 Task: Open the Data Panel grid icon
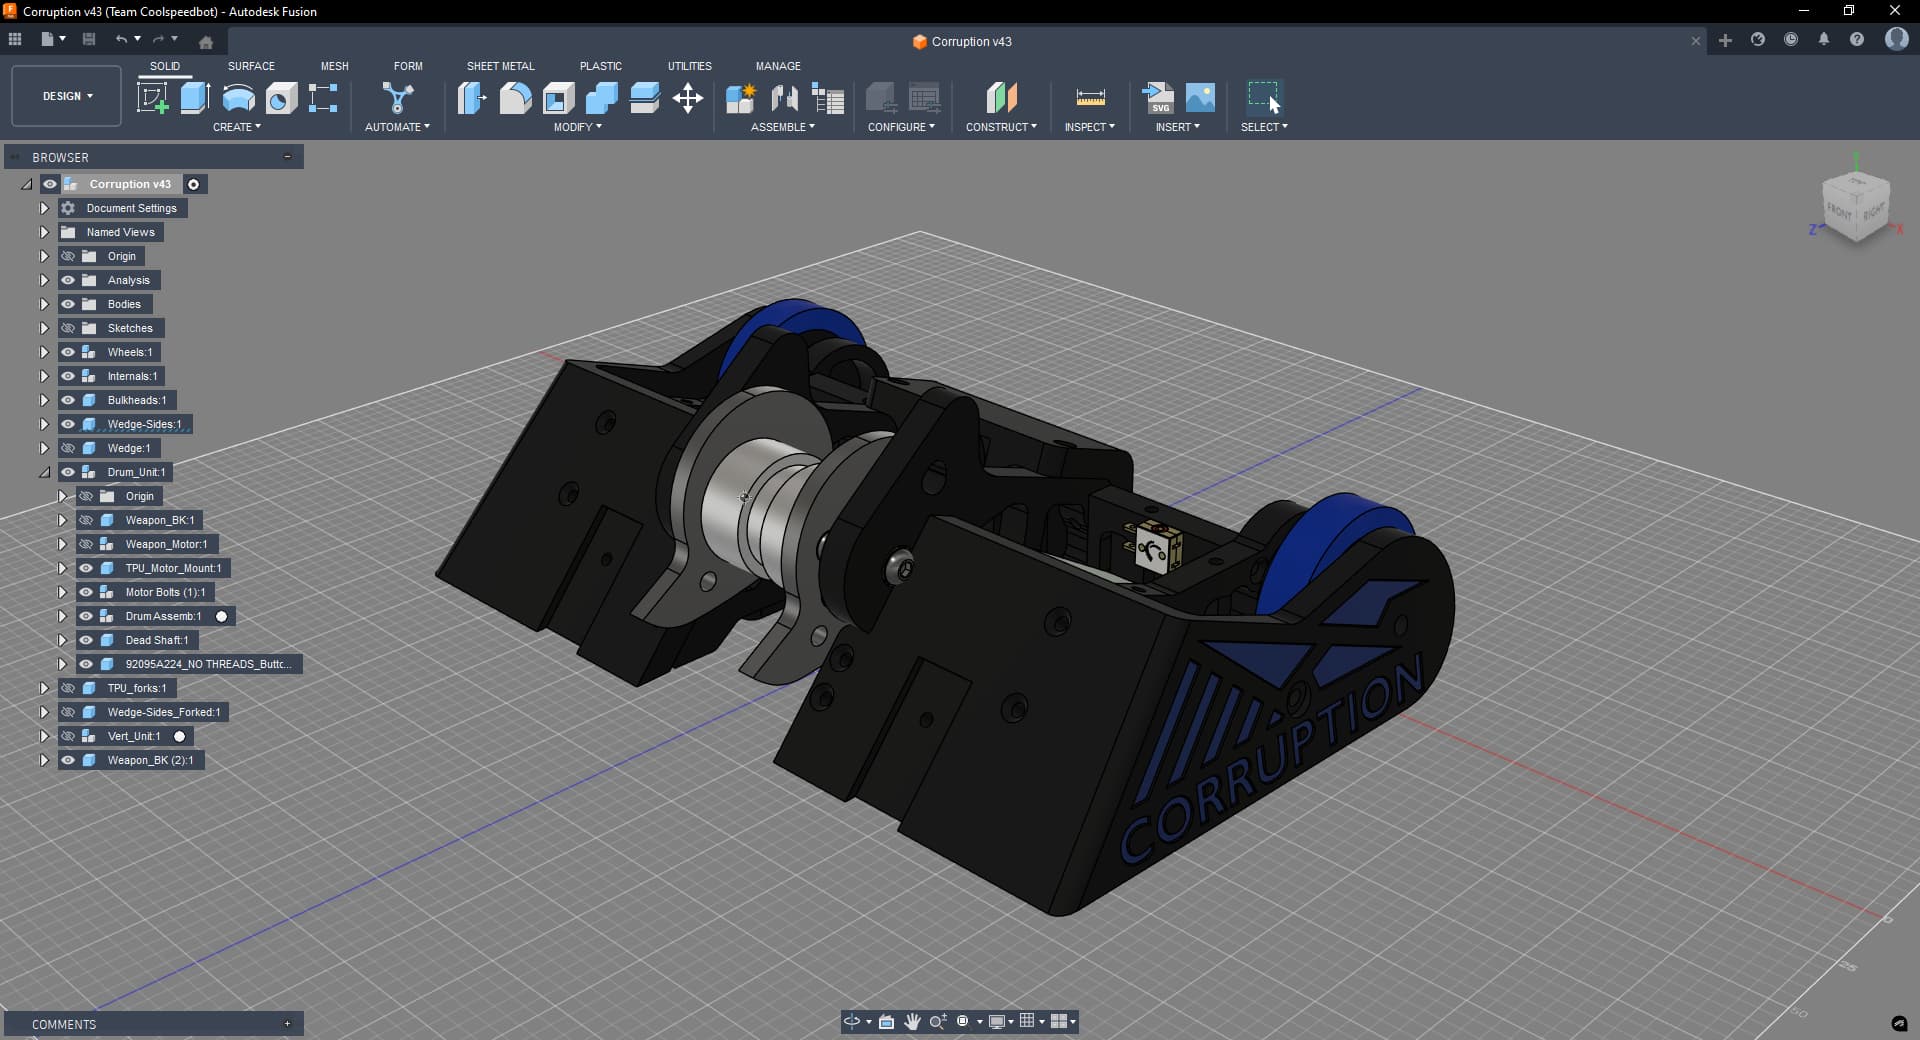(x=15, y=40)
